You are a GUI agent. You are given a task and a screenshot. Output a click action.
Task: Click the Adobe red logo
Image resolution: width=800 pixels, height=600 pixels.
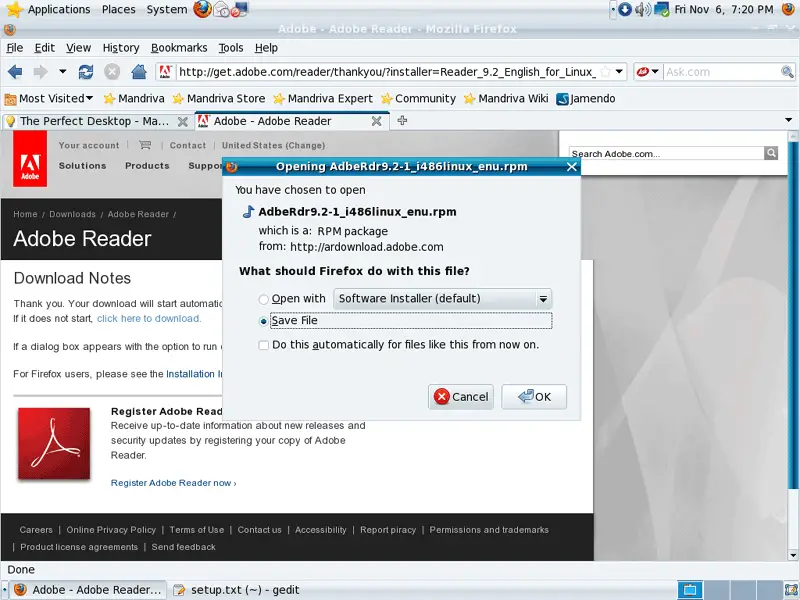[x=30, y=159]
